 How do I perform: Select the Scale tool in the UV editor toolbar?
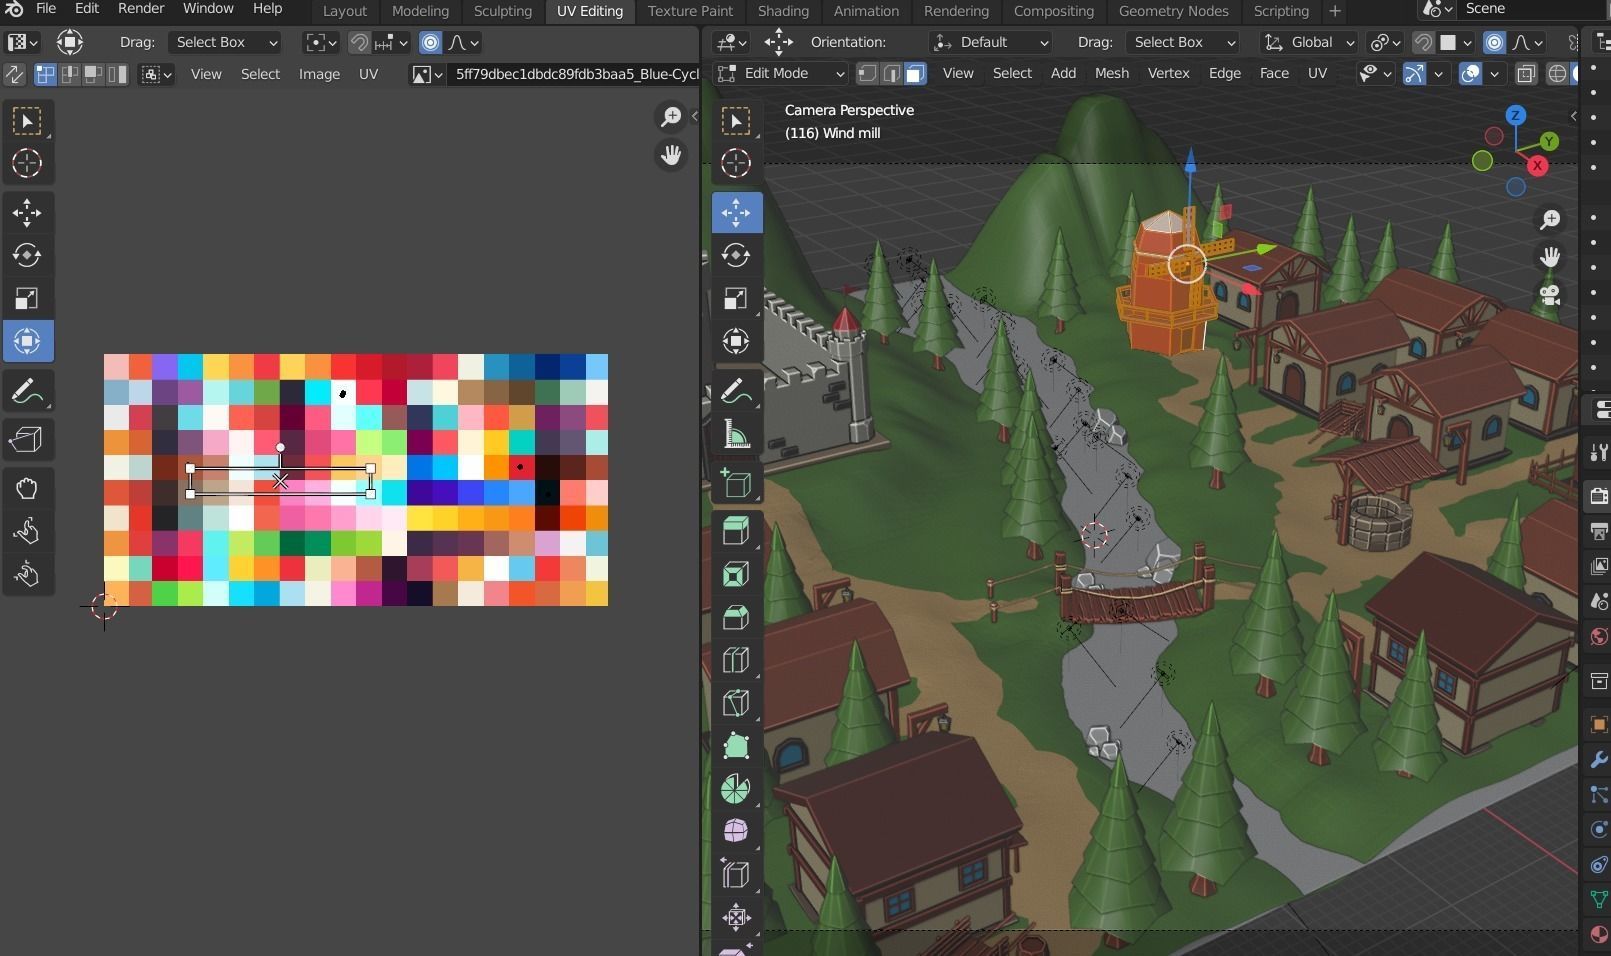click(27, 299)
